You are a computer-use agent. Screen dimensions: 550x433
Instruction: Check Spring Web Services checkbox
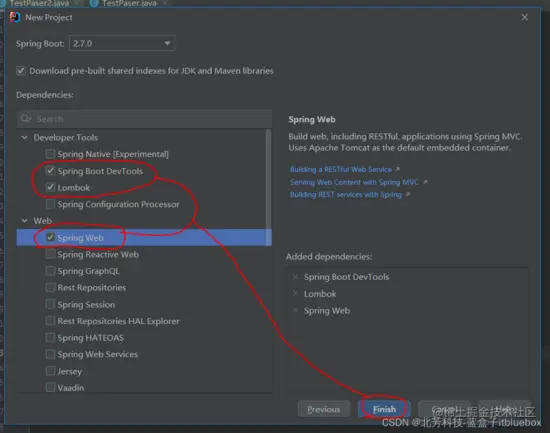(x=51, y=354)
